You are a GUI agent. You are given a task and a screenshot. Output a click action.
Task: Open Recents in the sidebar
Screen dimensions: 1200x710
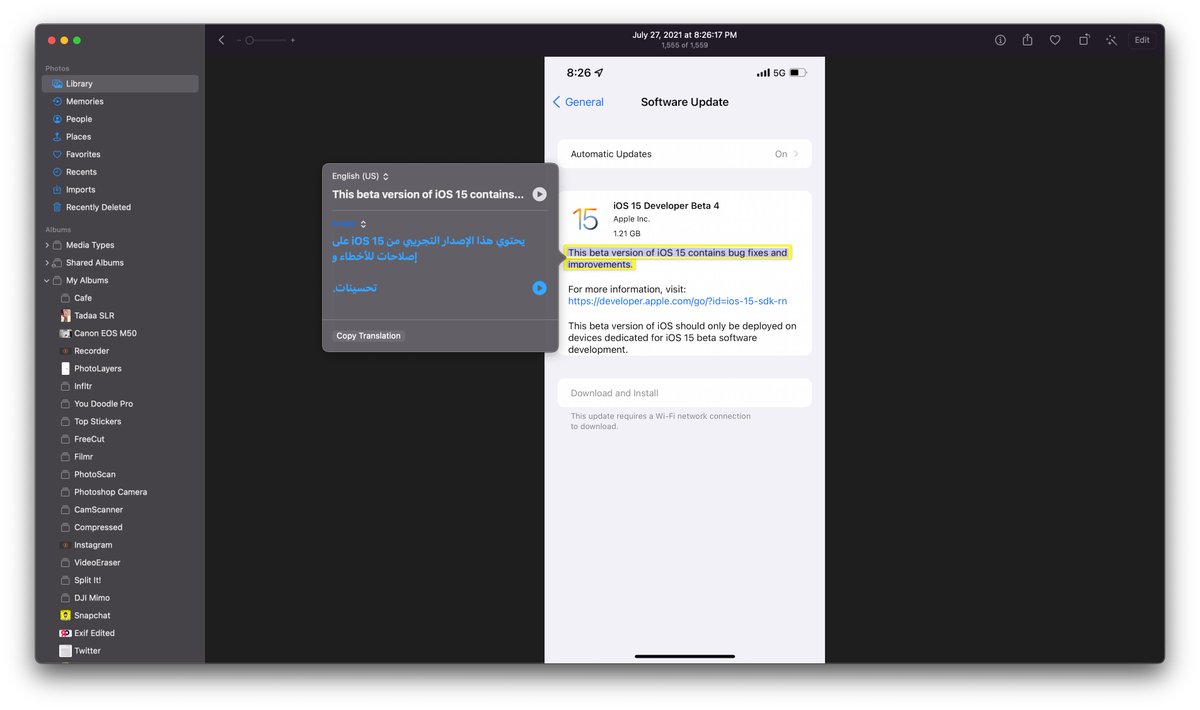120,172
